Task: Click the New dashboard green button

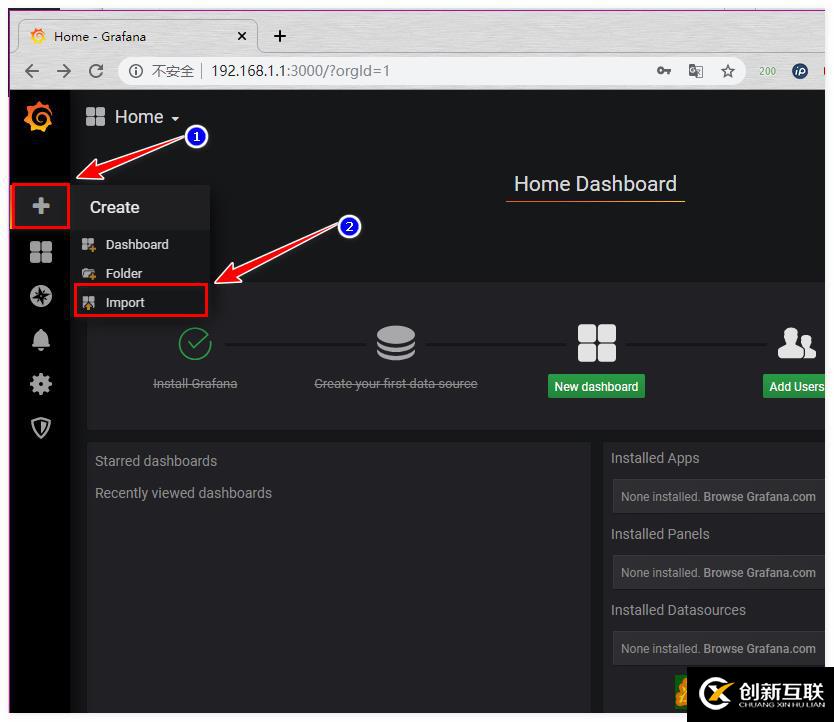Action: 596,386
